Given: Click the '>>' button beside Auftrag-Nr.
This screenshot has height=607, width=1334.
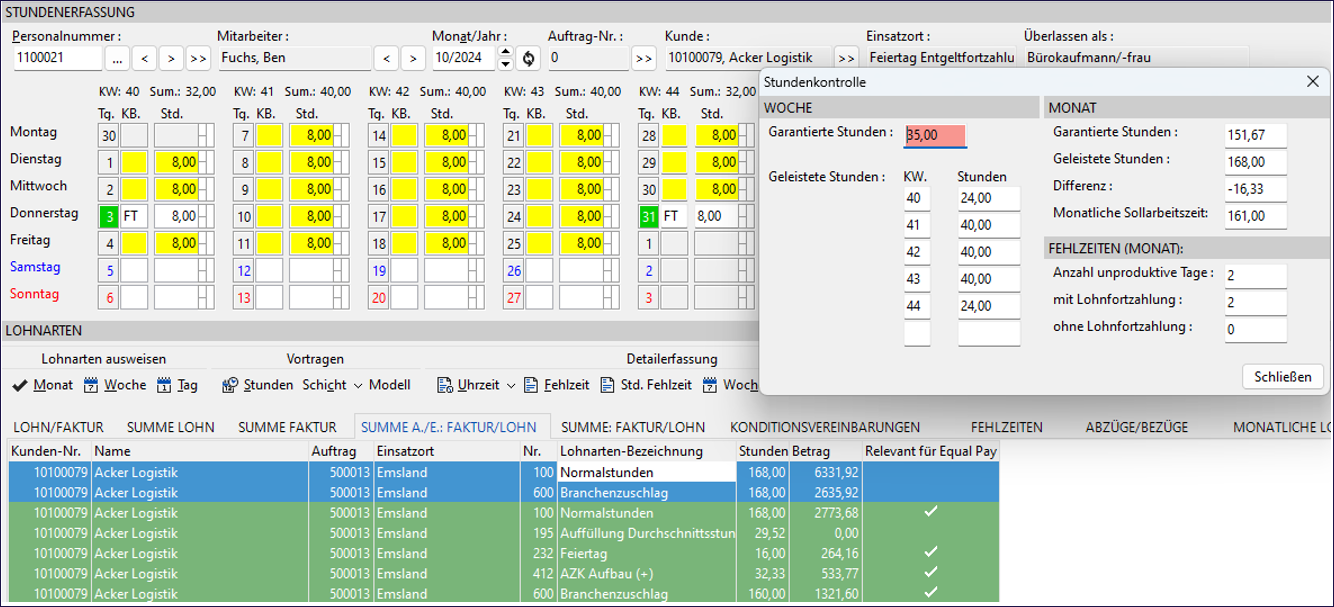Looking at the screenshot, I should (644, 58).
